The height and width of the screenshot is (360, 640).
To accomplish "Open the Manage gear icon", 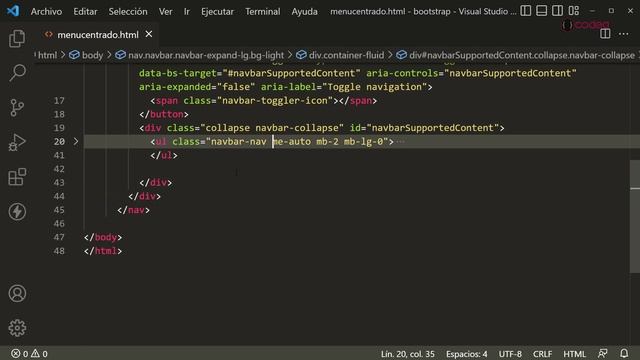I will (17, 328).
